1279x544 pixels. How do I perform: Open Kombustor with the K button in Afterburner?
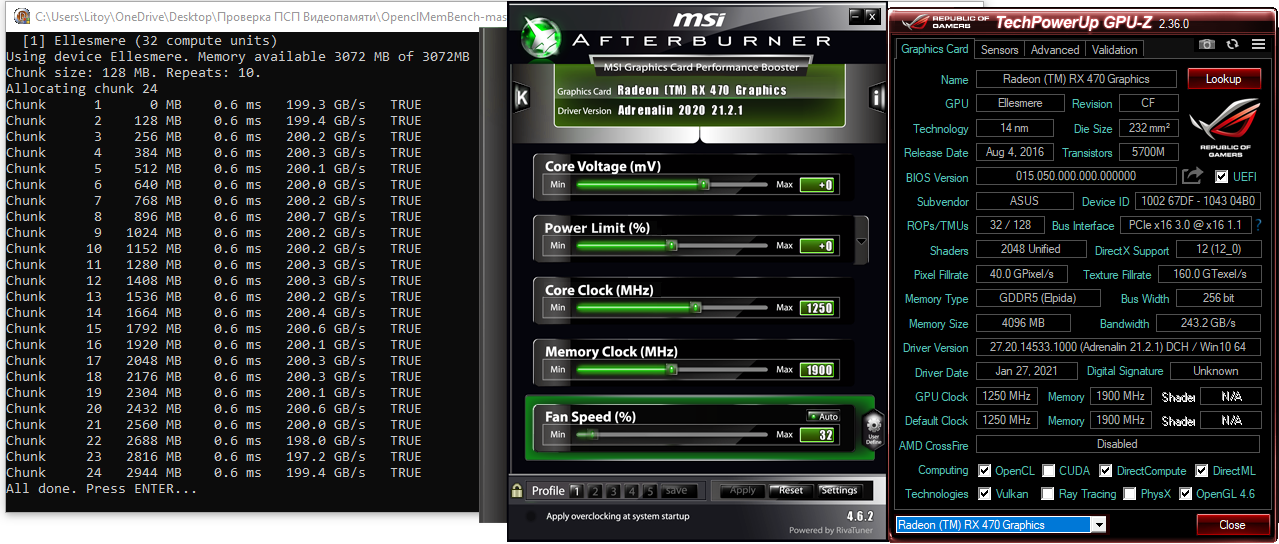pos(520,96)
